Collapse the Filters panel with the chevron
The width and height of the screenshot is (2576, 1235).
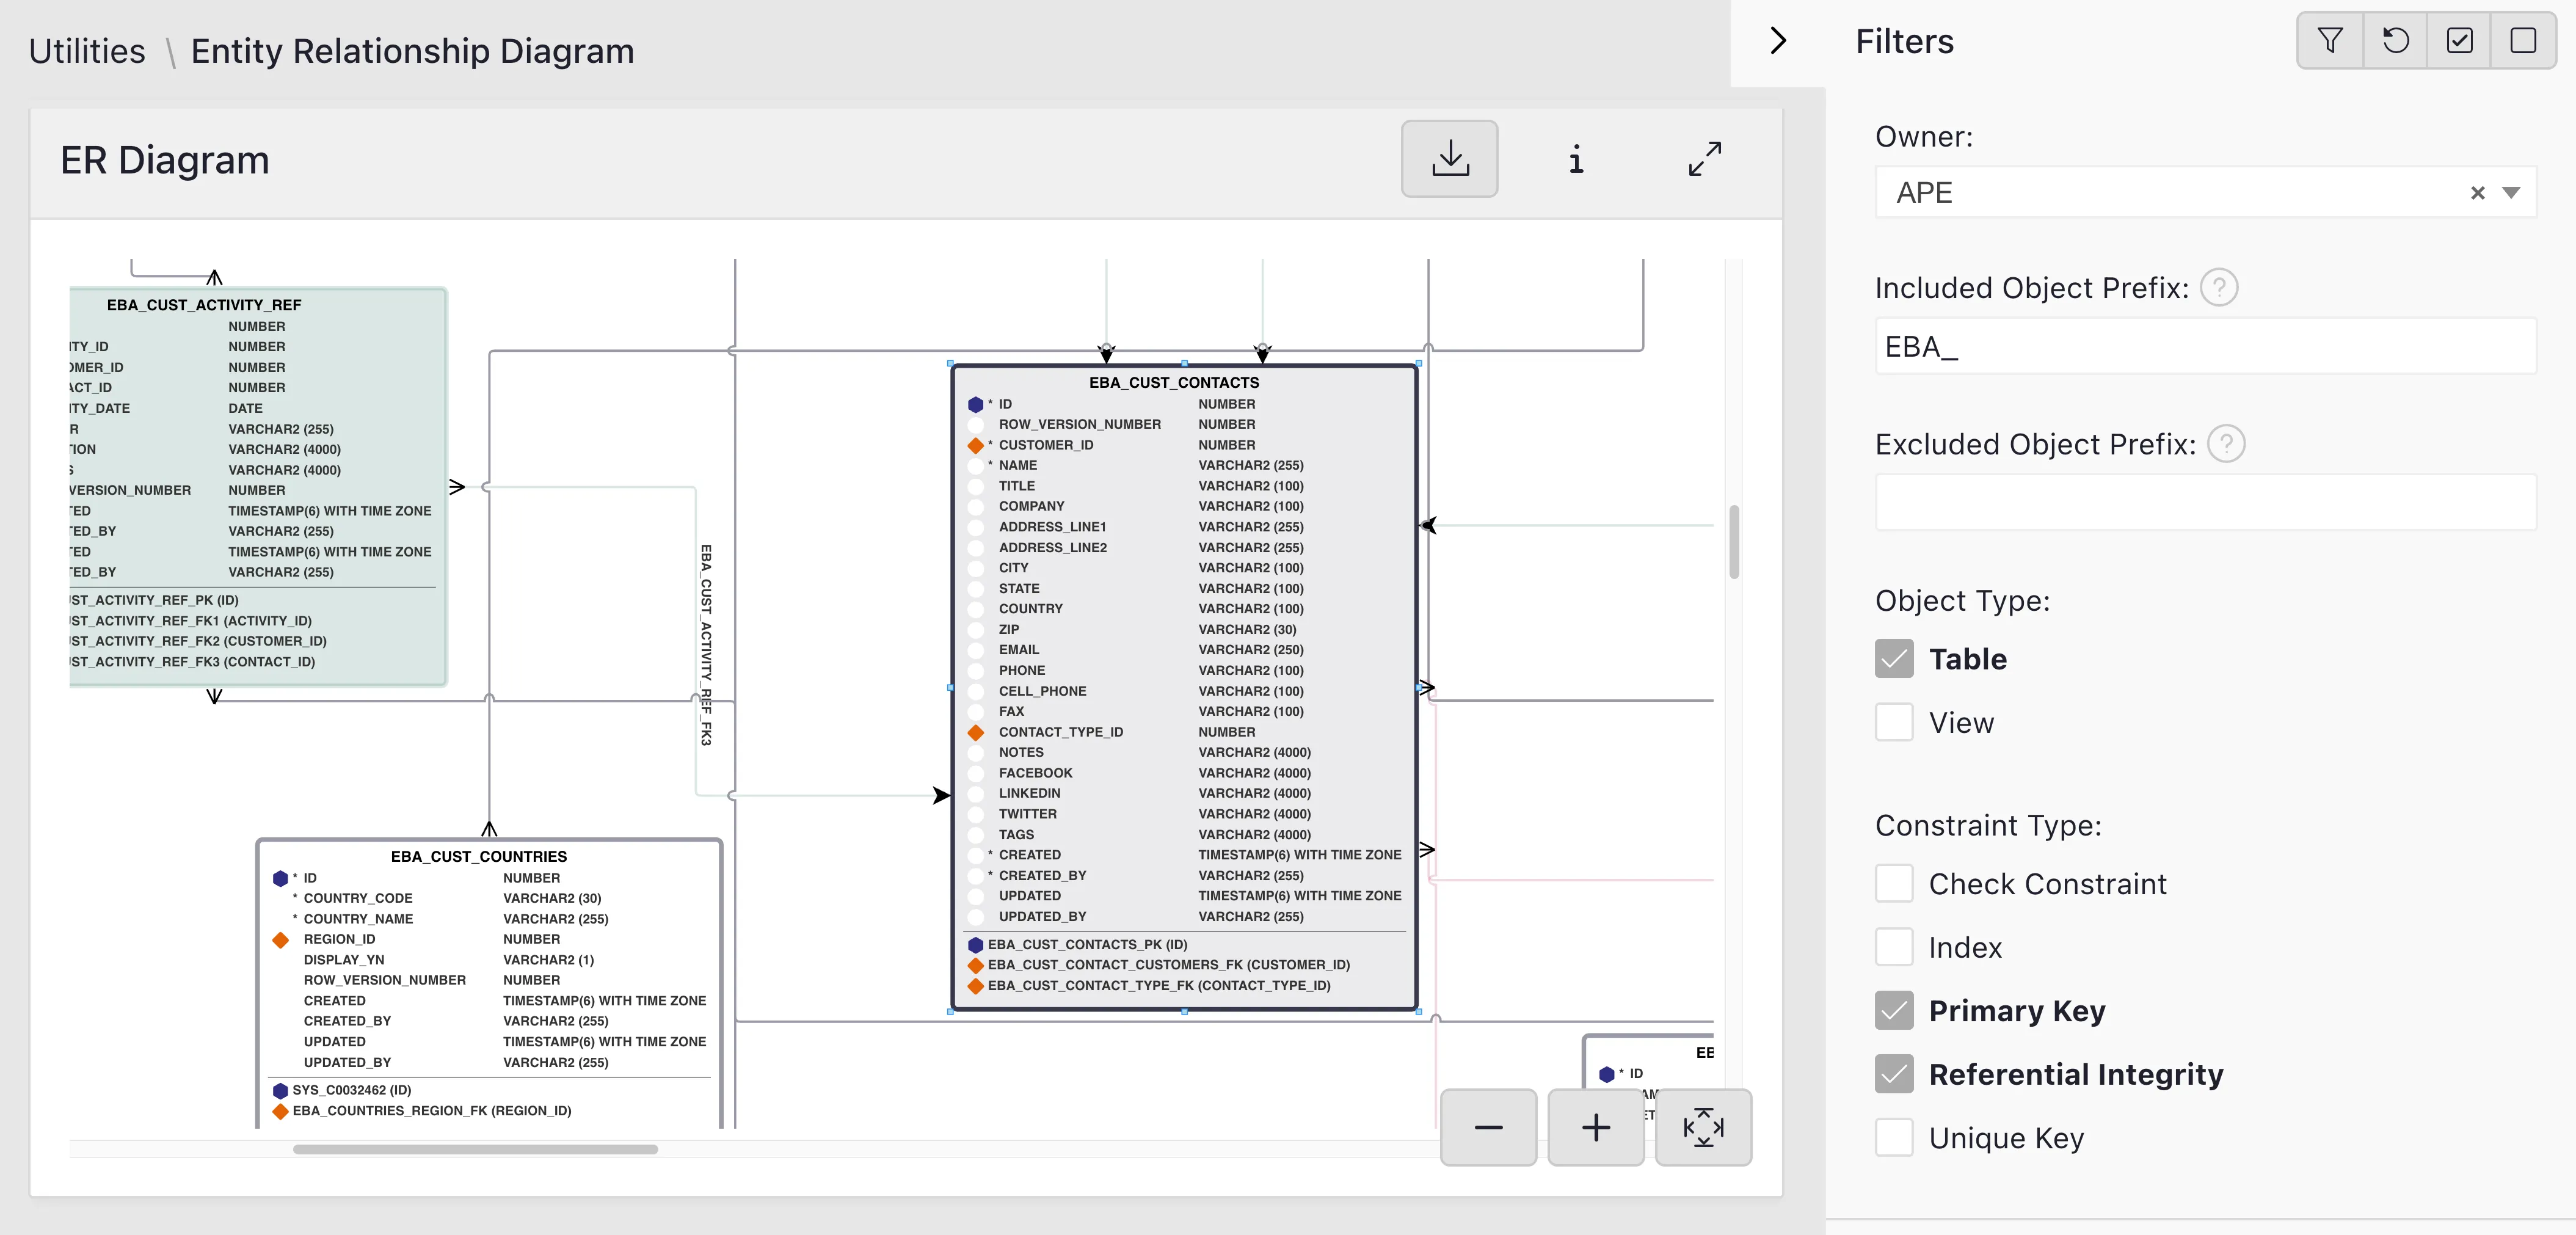[x=1778, y=40]
